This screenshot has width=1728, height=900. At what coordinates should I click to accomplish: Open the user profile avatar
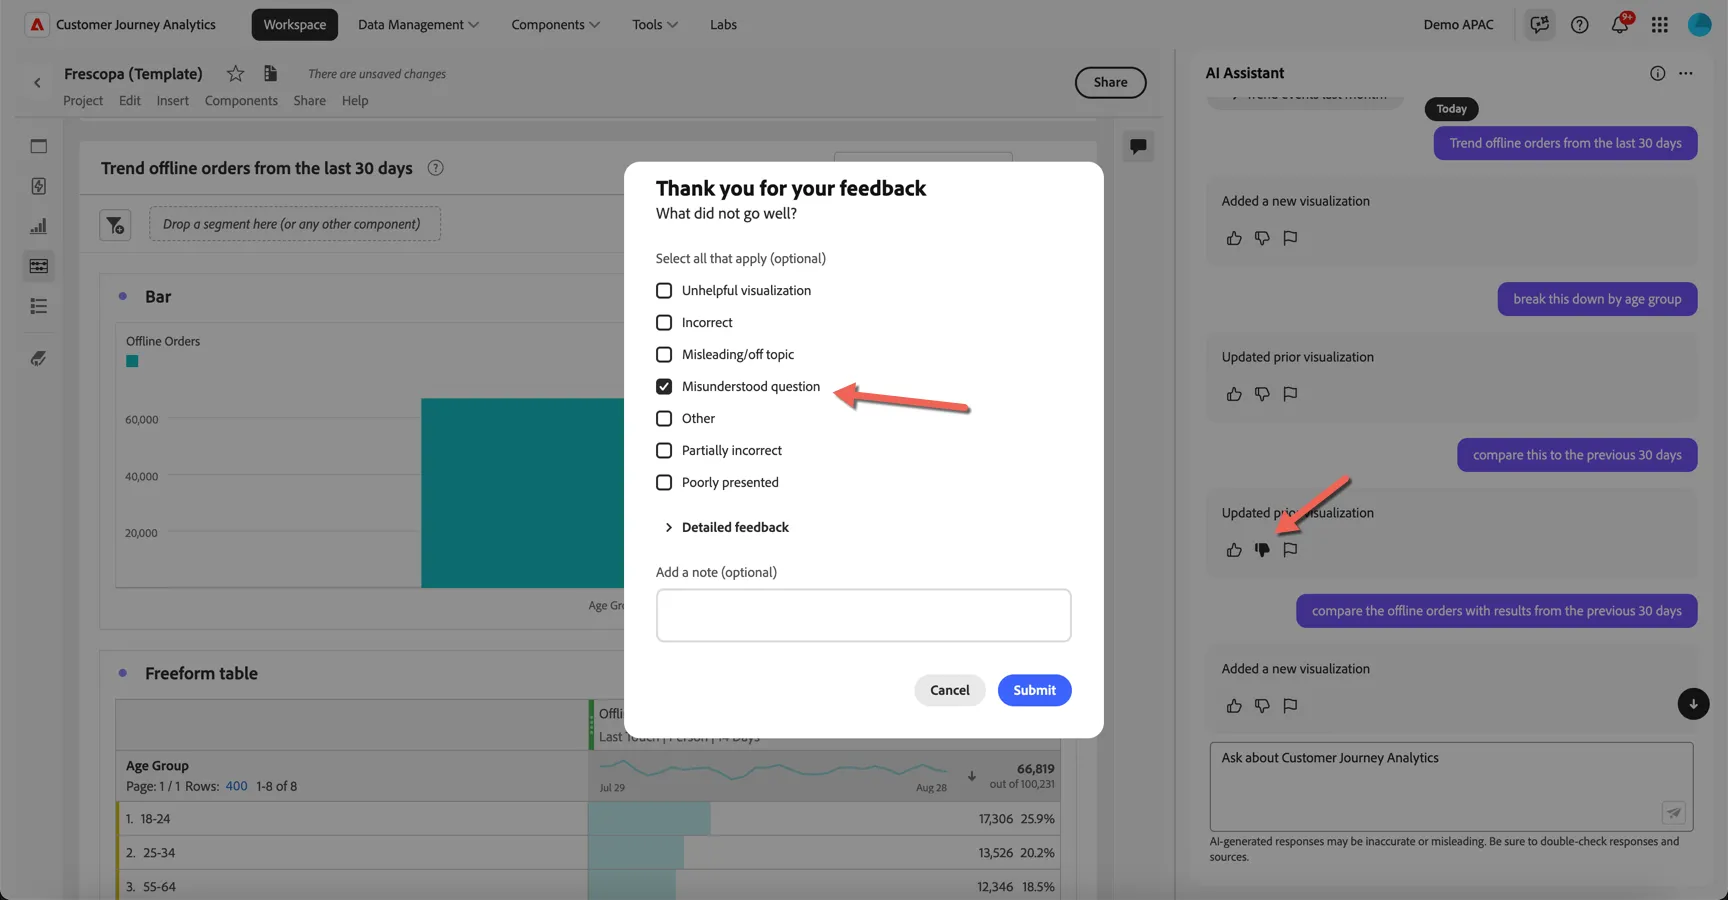coord(1699,24)
